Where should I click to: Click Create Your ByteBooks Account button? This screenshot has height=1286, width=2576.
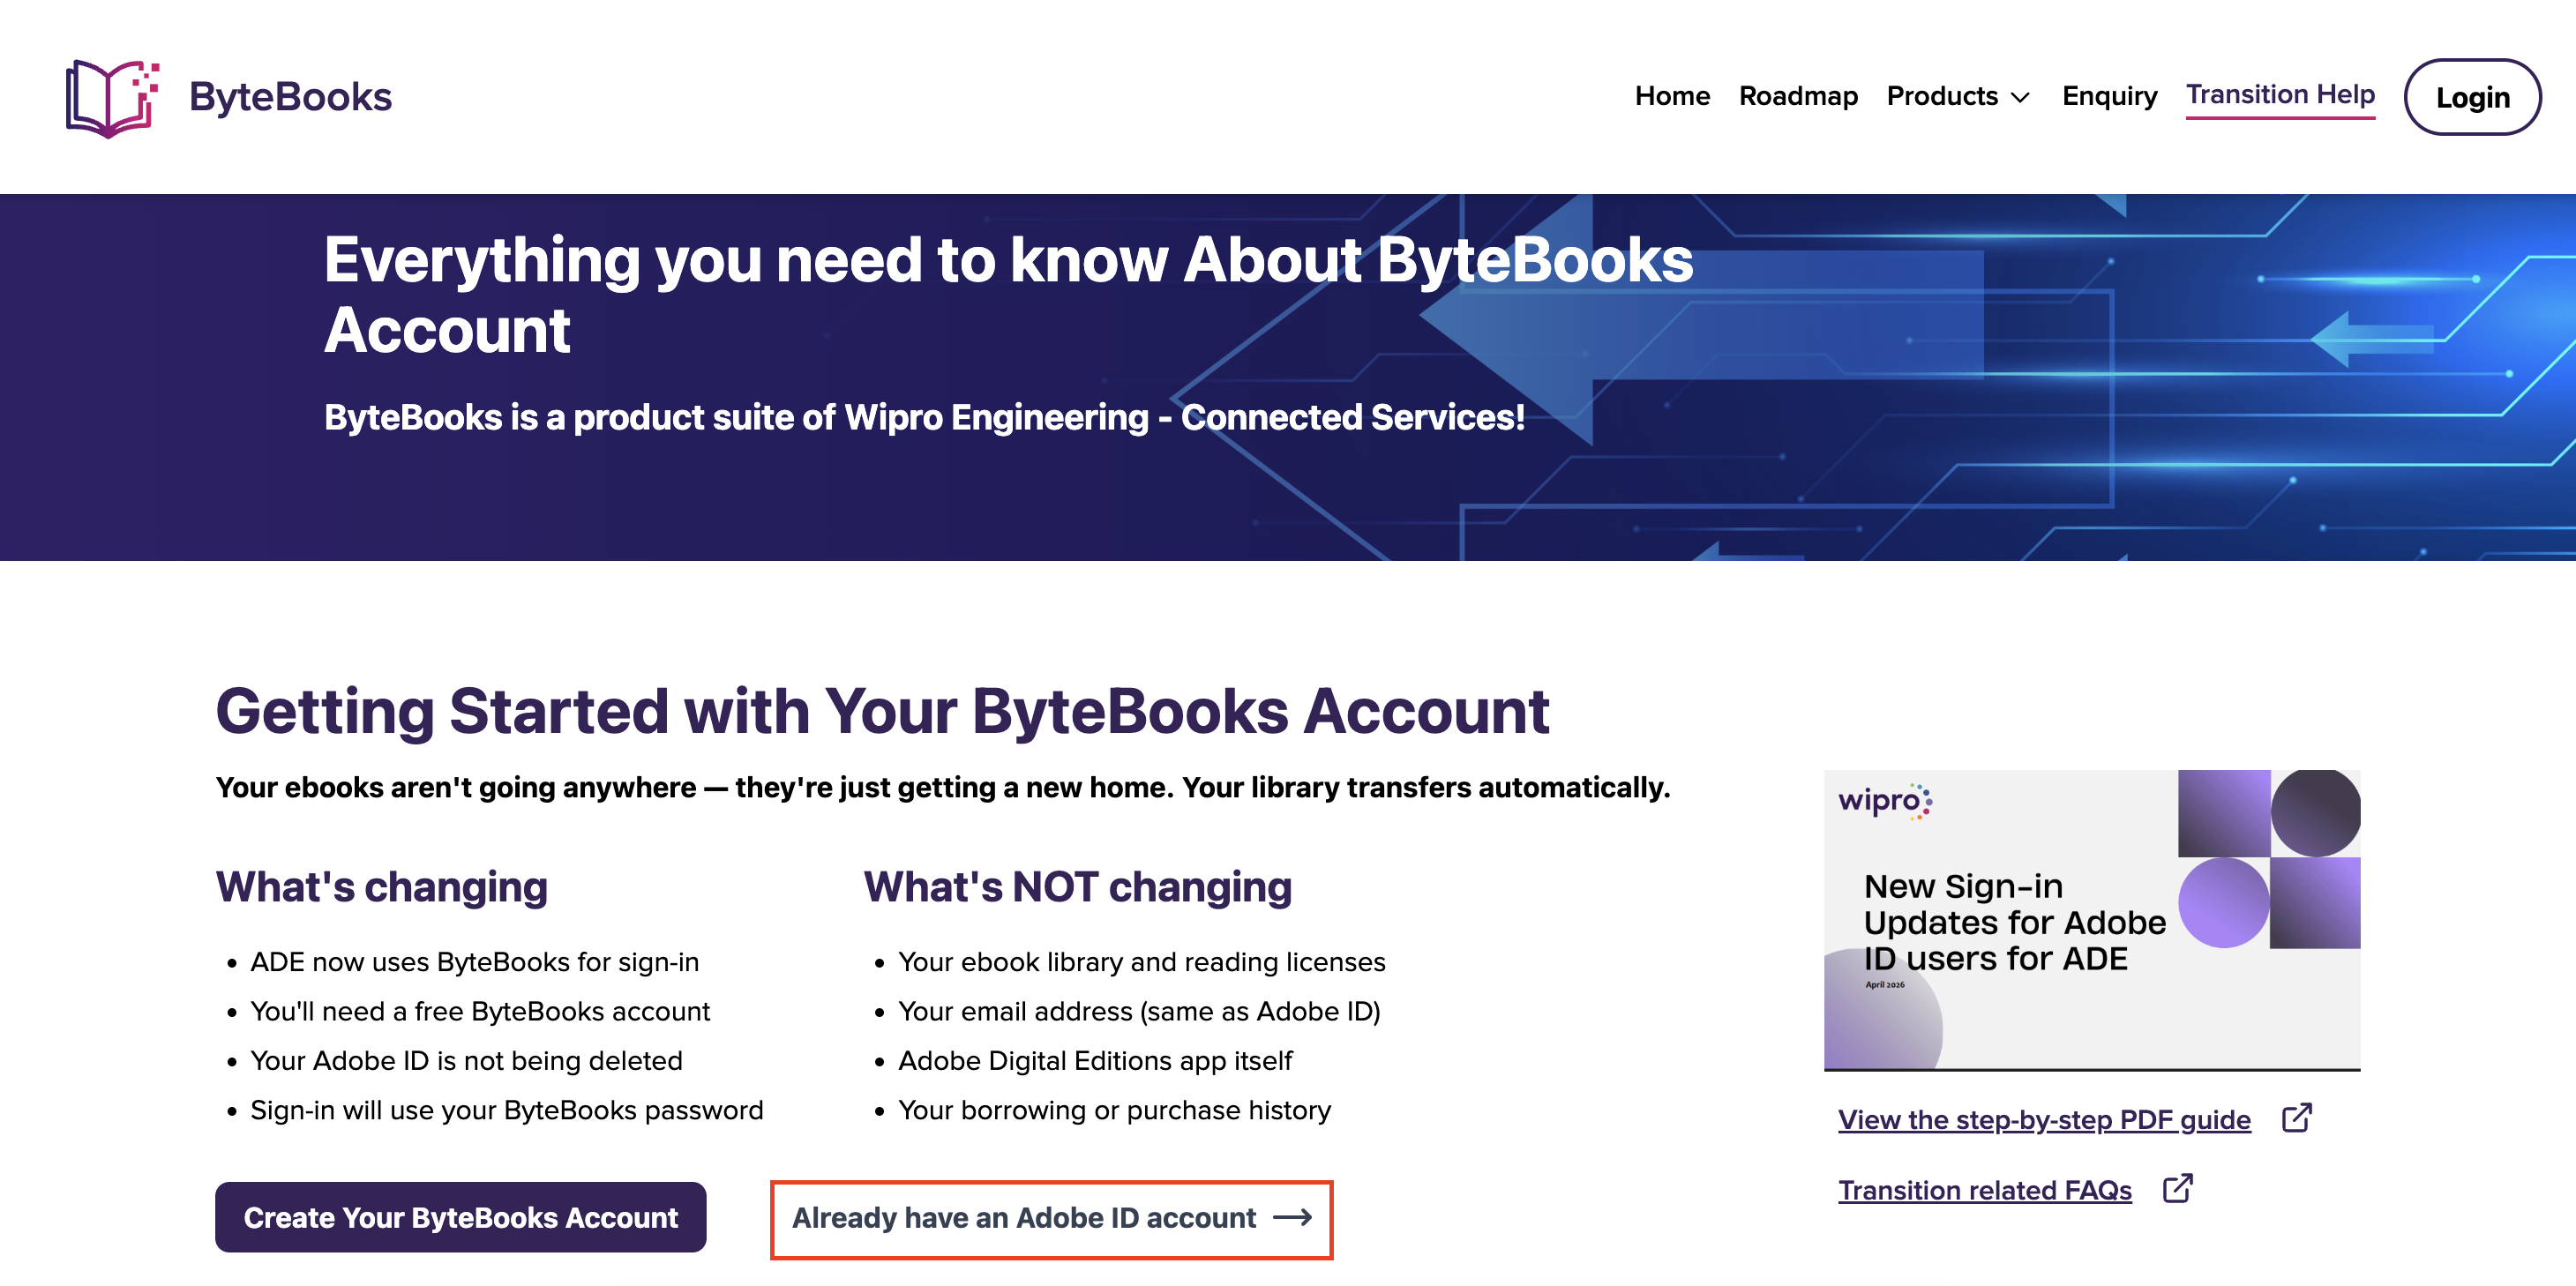(x=461, y=1217)
